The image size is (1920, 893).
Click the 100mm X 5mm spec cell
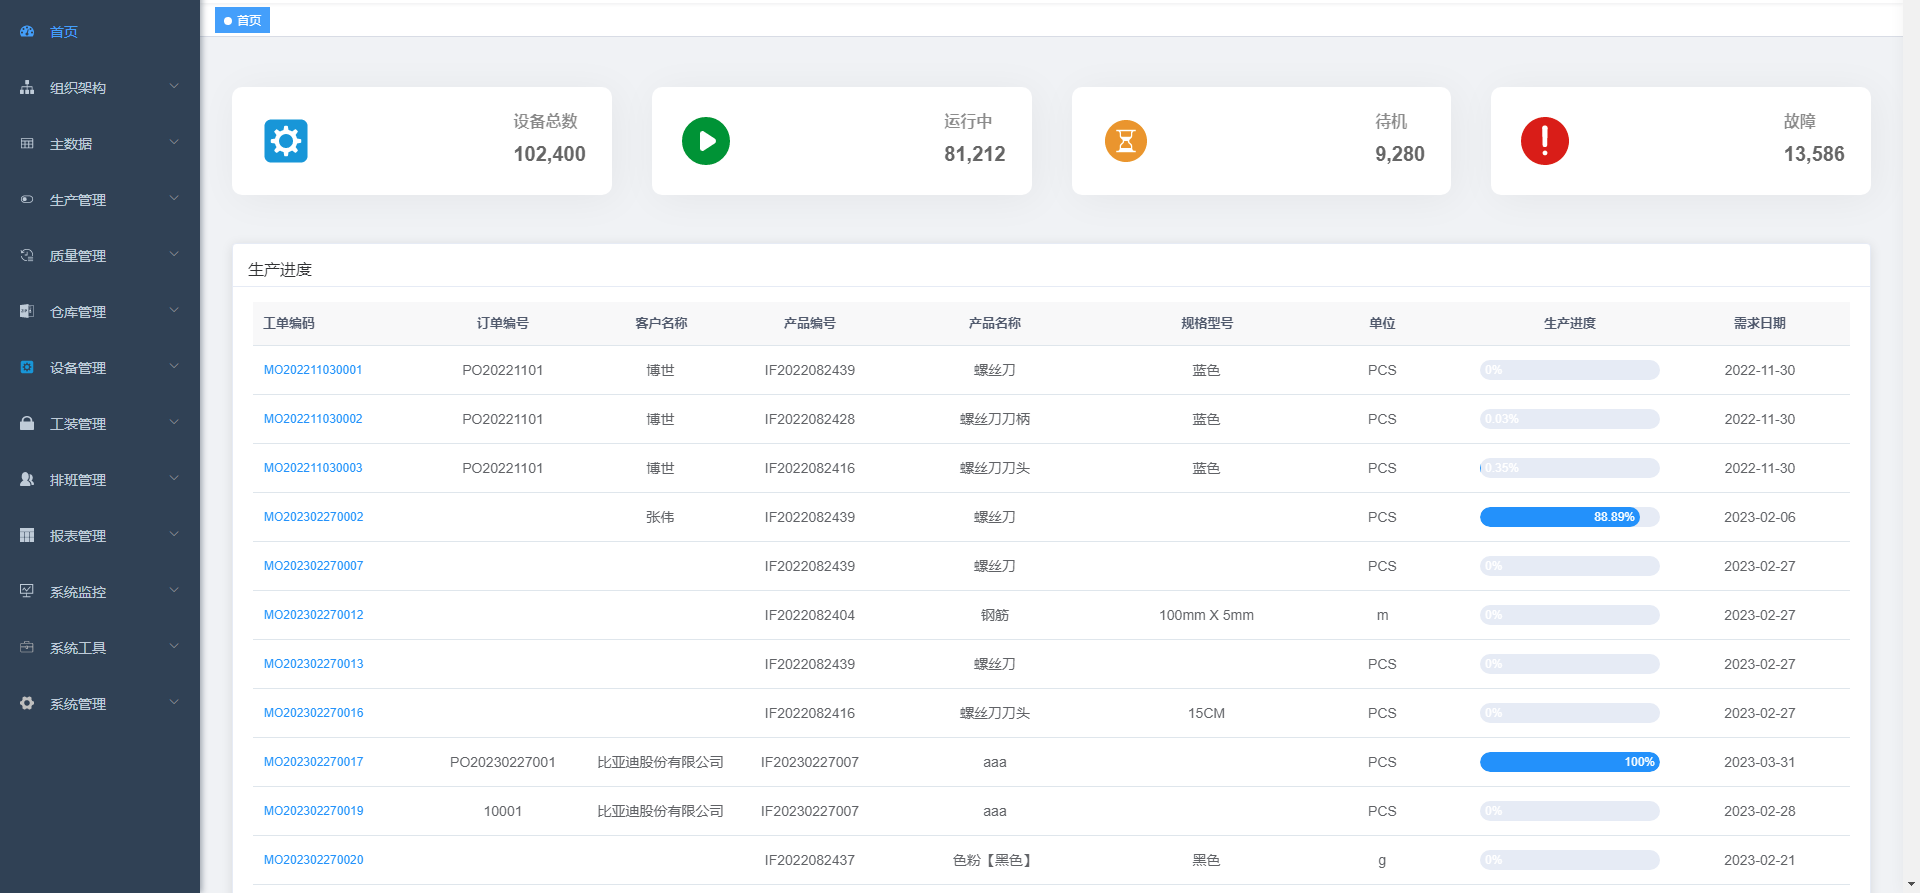coord(1206,615)
